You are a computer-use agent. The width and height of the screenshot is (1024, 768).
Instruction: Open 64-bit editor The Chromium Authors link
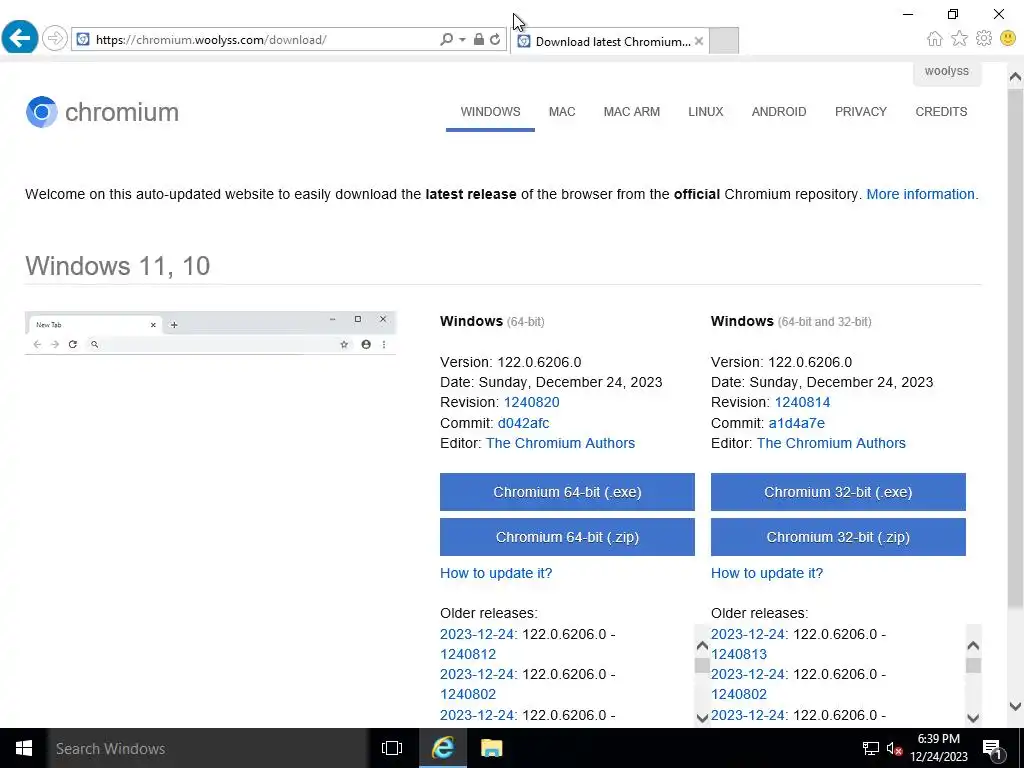pos(560,443)
